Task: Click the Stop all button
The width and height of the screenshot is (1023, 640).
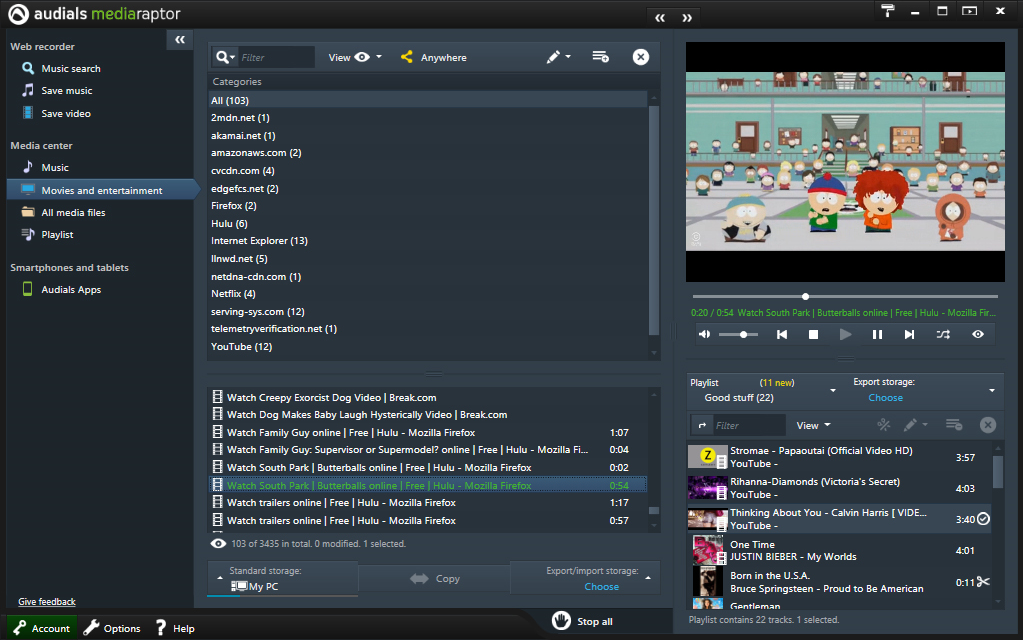Action: [583, 621]
